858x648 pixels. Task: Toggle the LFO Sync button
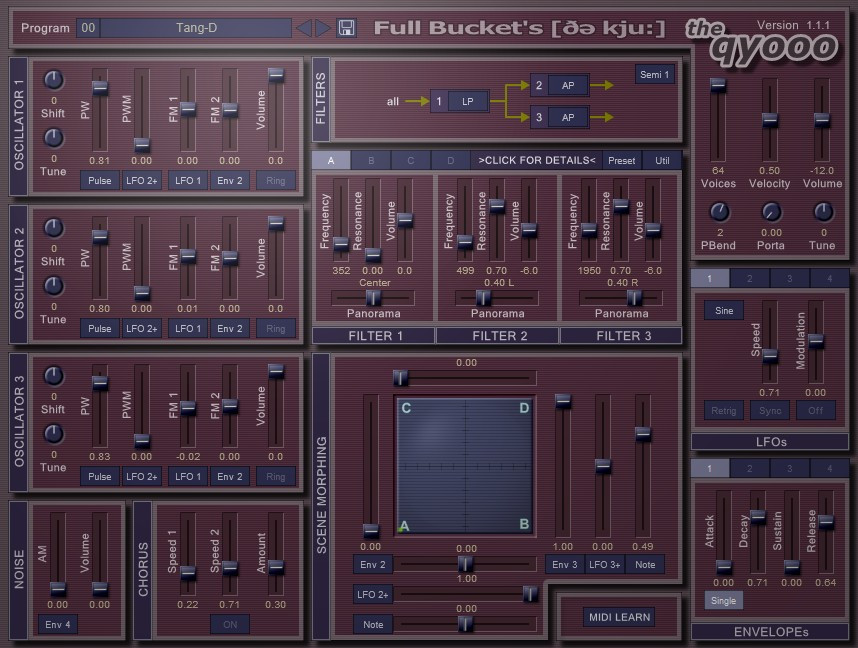point(770,410)
